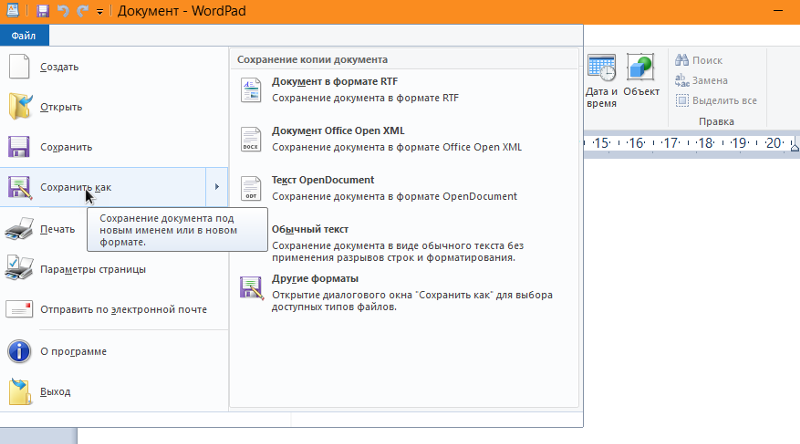
Task: Click the Save floppy icon in quick access toolbar
Action: click(x=43, y=11)
